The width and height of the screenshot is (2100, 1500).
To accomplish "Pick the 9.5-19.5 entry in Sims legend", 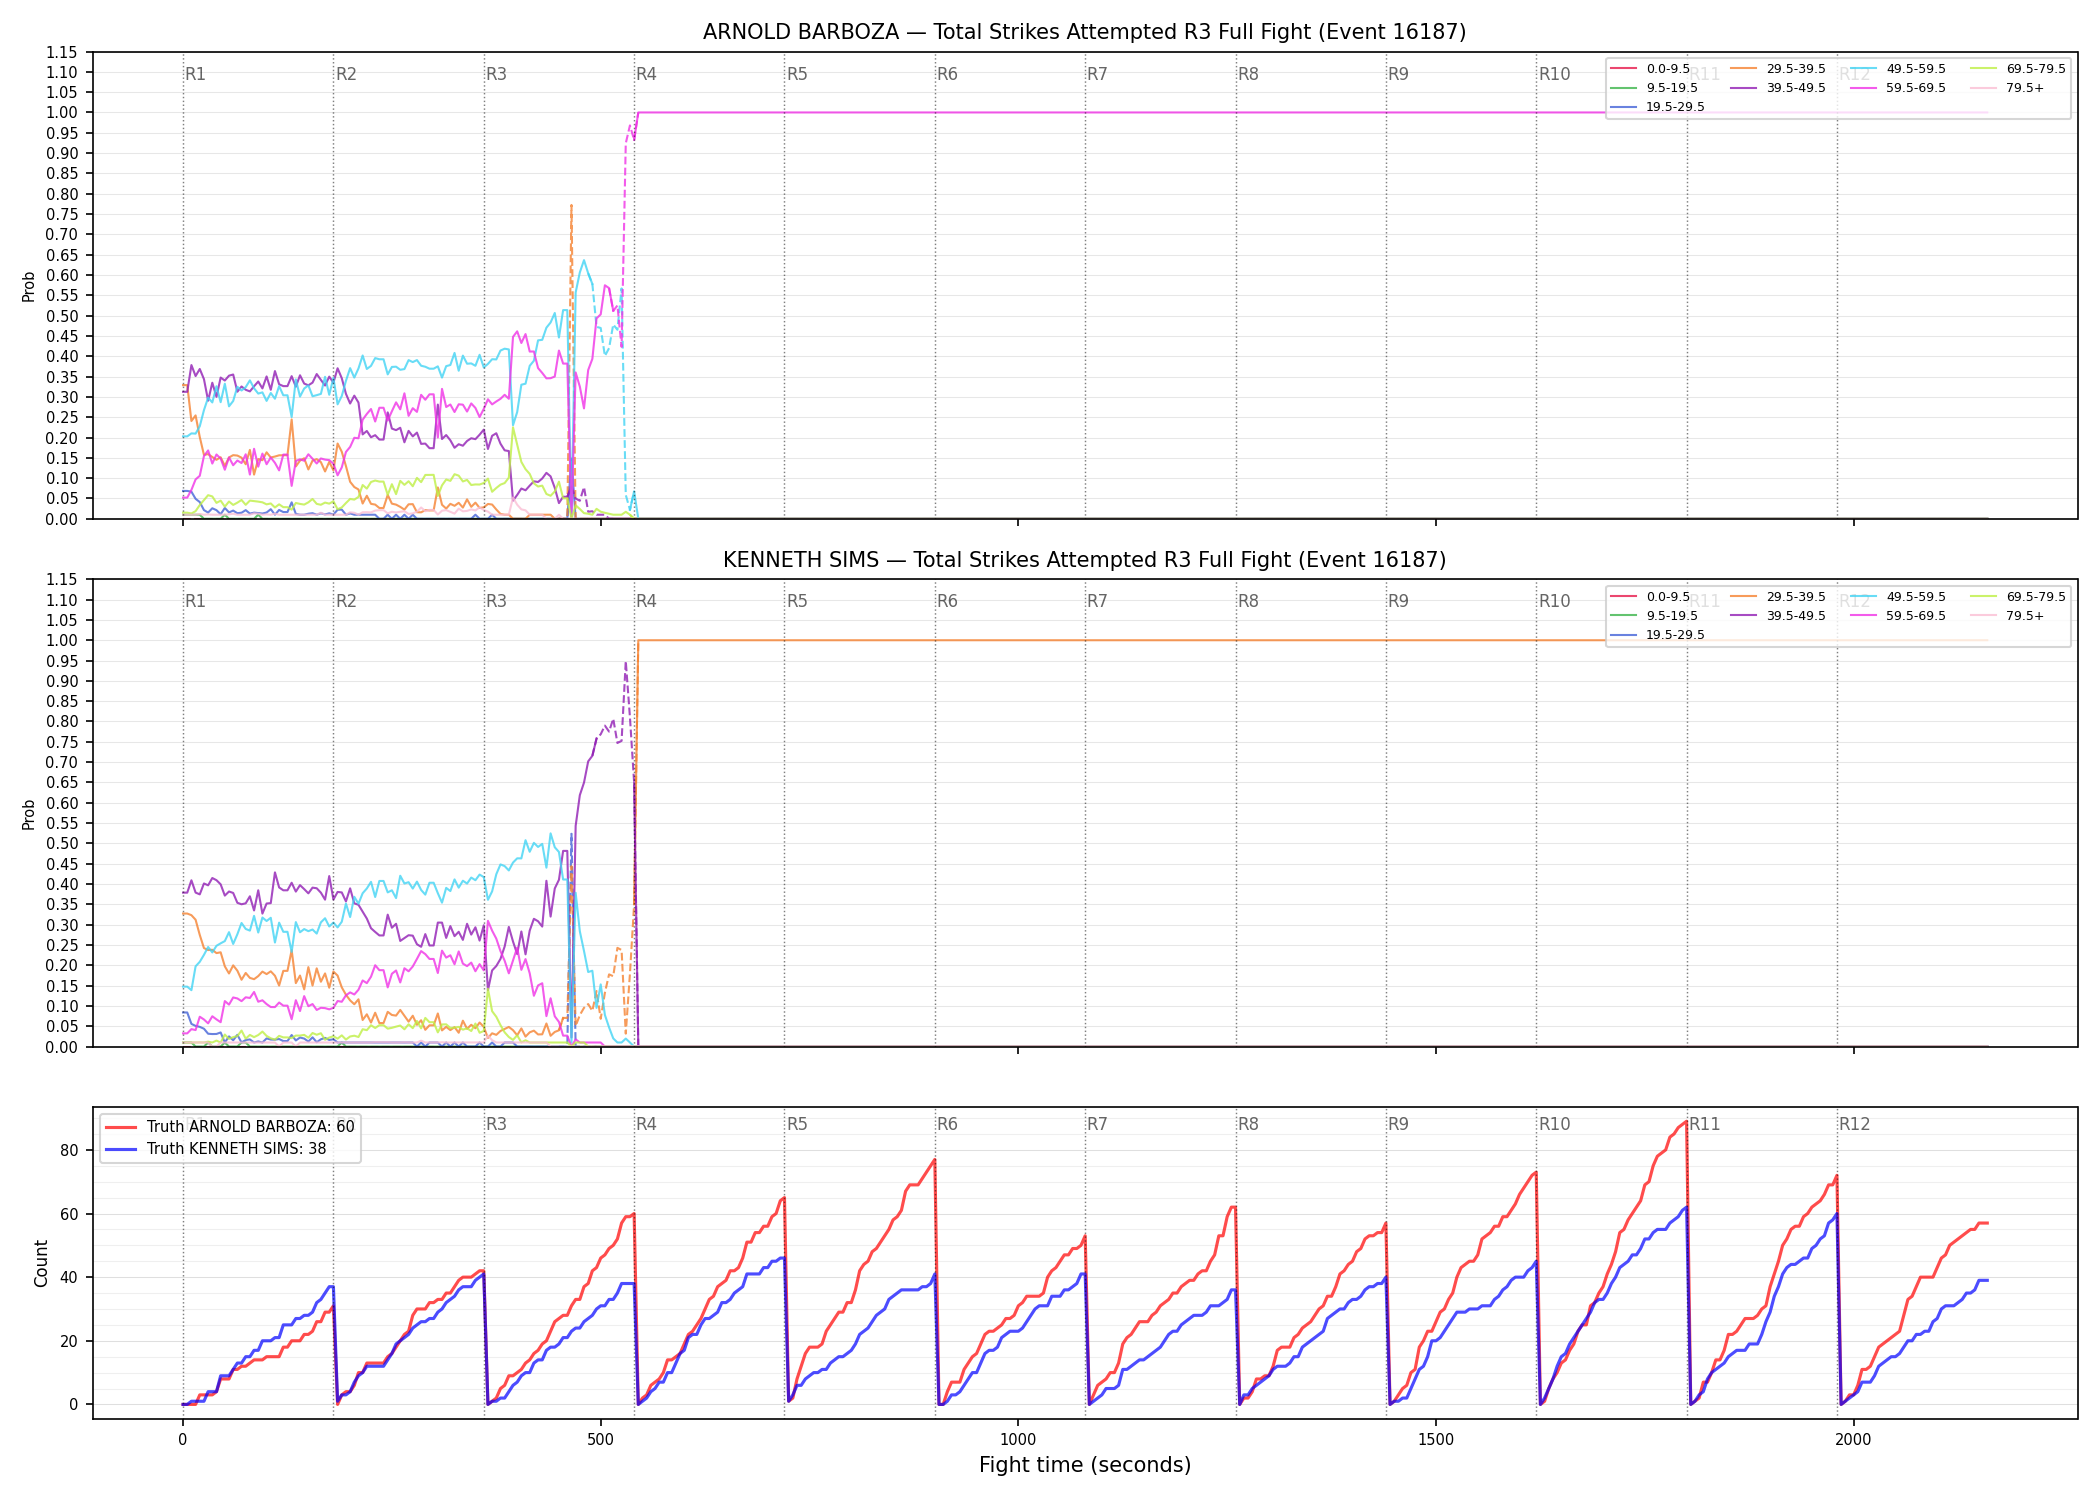I will point(1654,616).
